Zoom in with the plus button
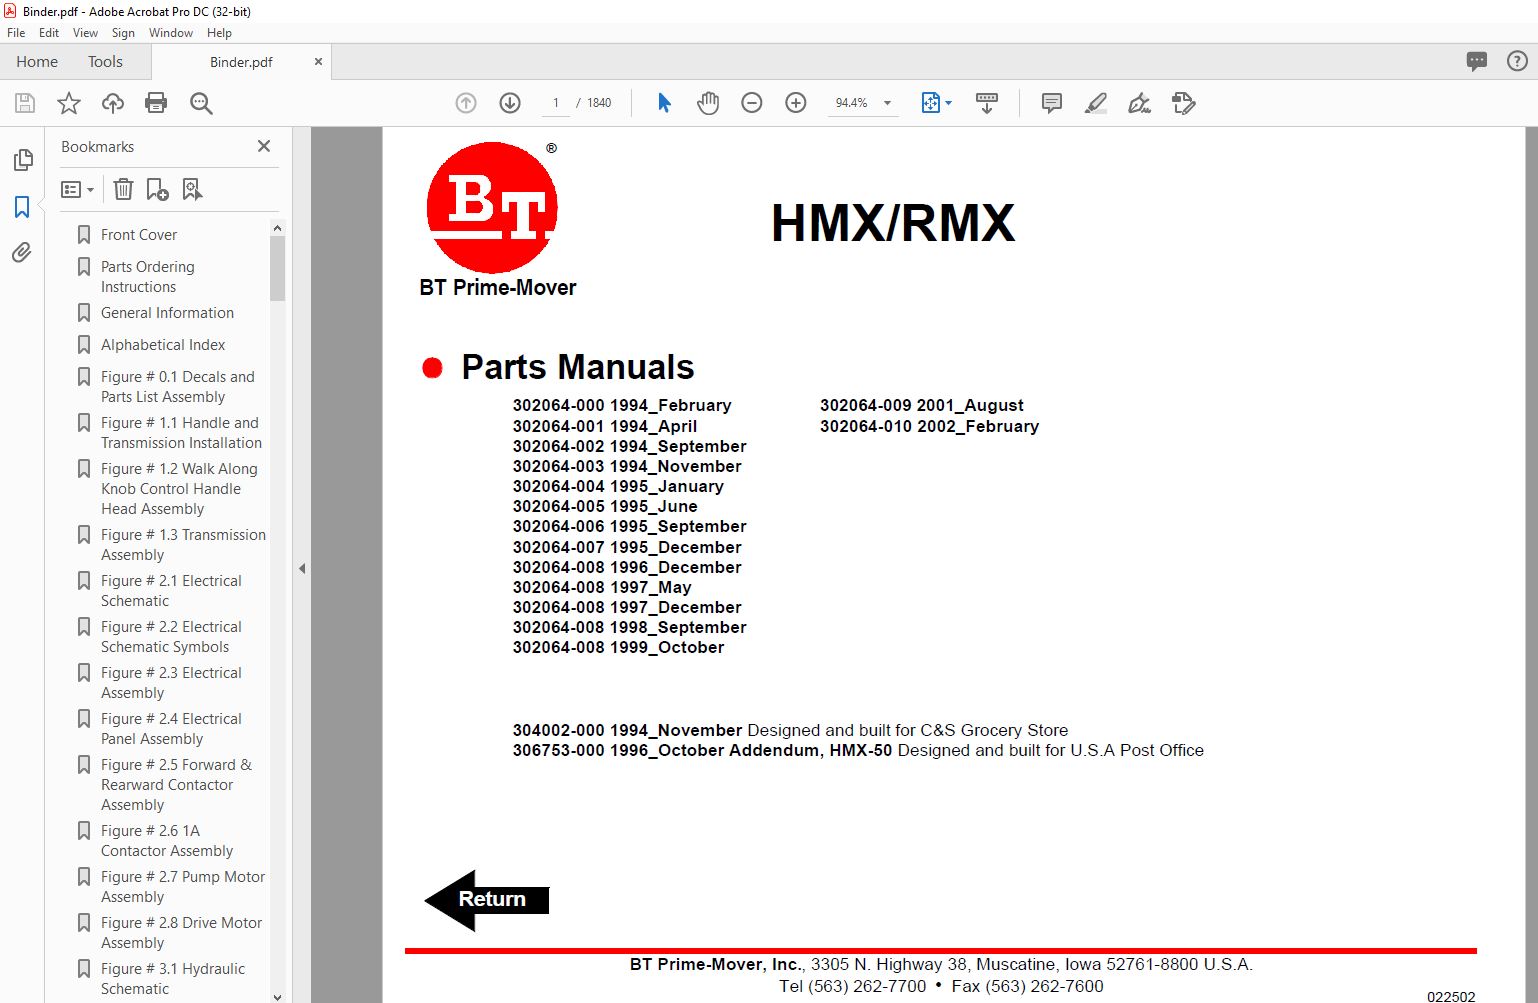The height and width of the screenshot is (1003, 1538). coord(796,103)
